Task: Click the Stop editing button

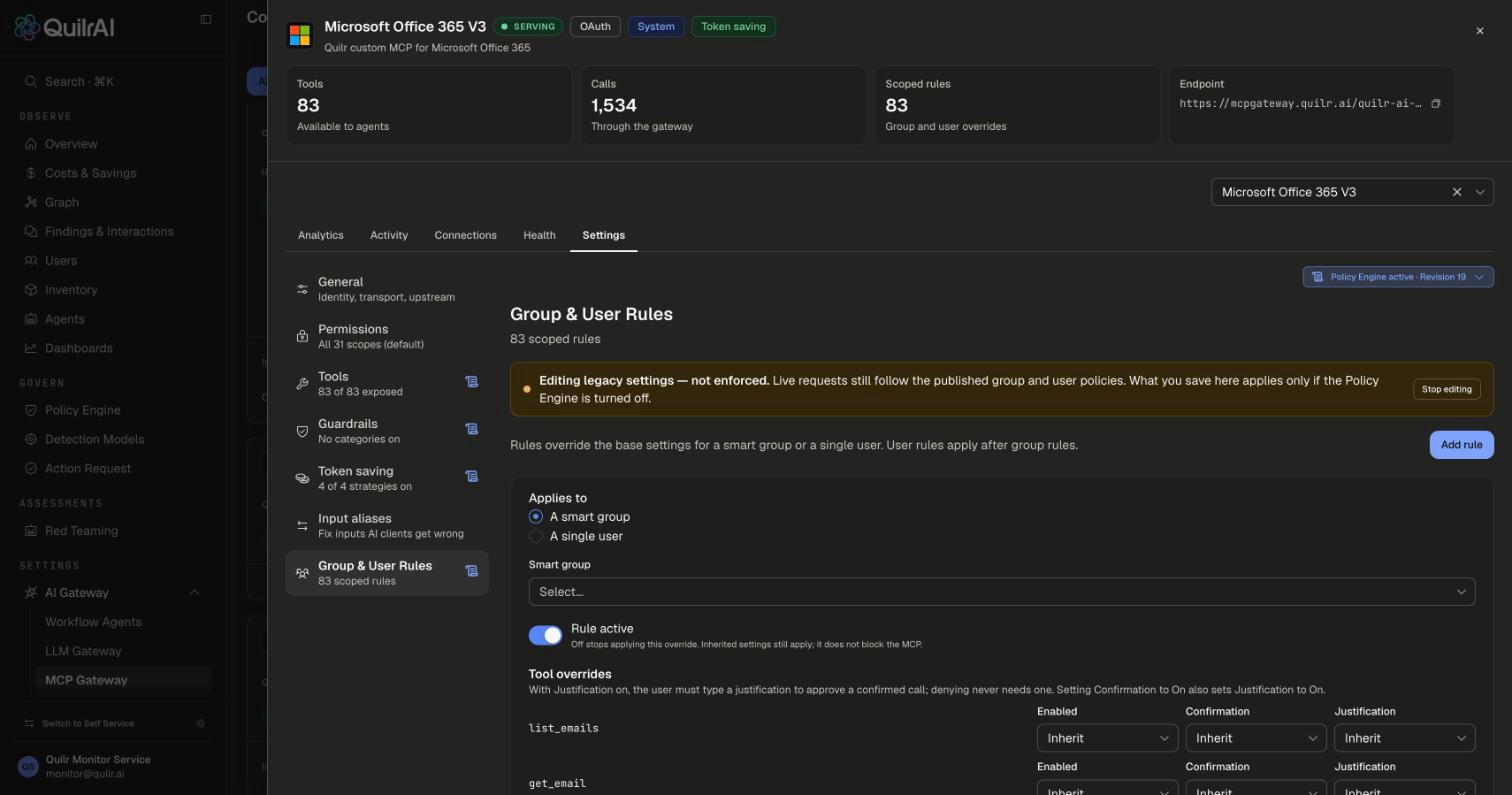Action: click(x=1446, y=389)
